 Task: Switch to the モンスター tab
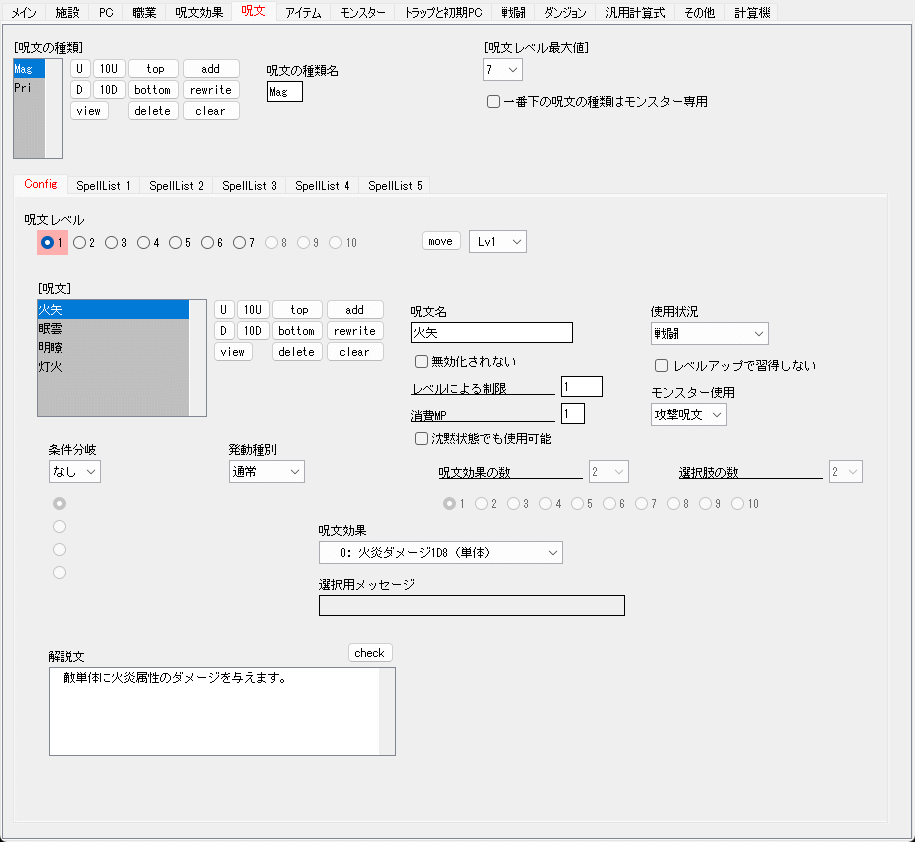point(362,12)
